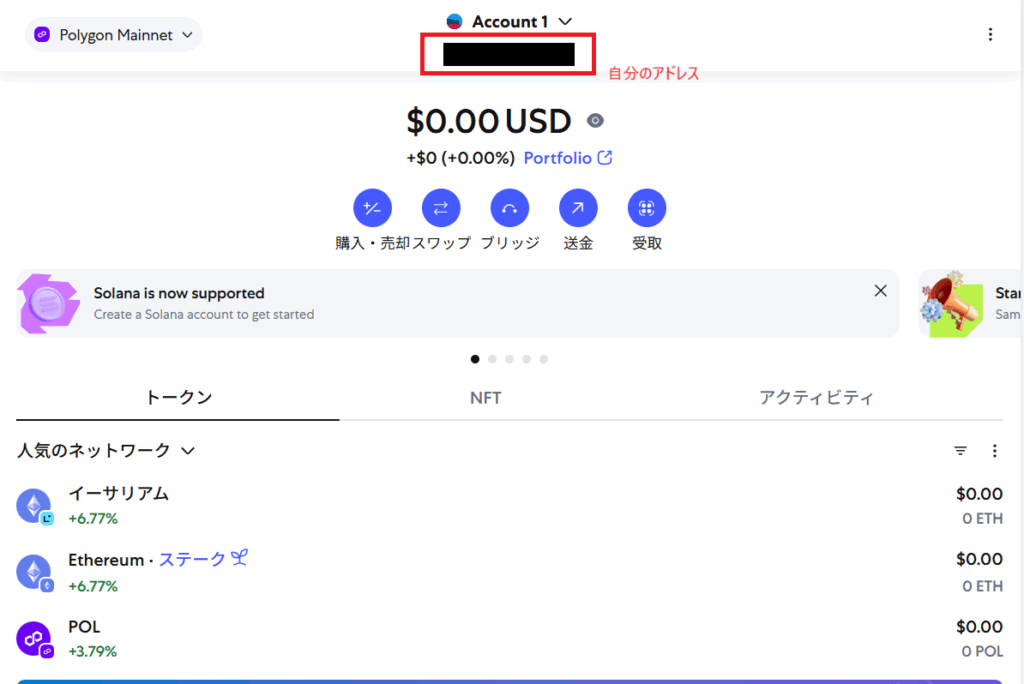
Task: Open the token list filter icon
Action: click(960, 451)
